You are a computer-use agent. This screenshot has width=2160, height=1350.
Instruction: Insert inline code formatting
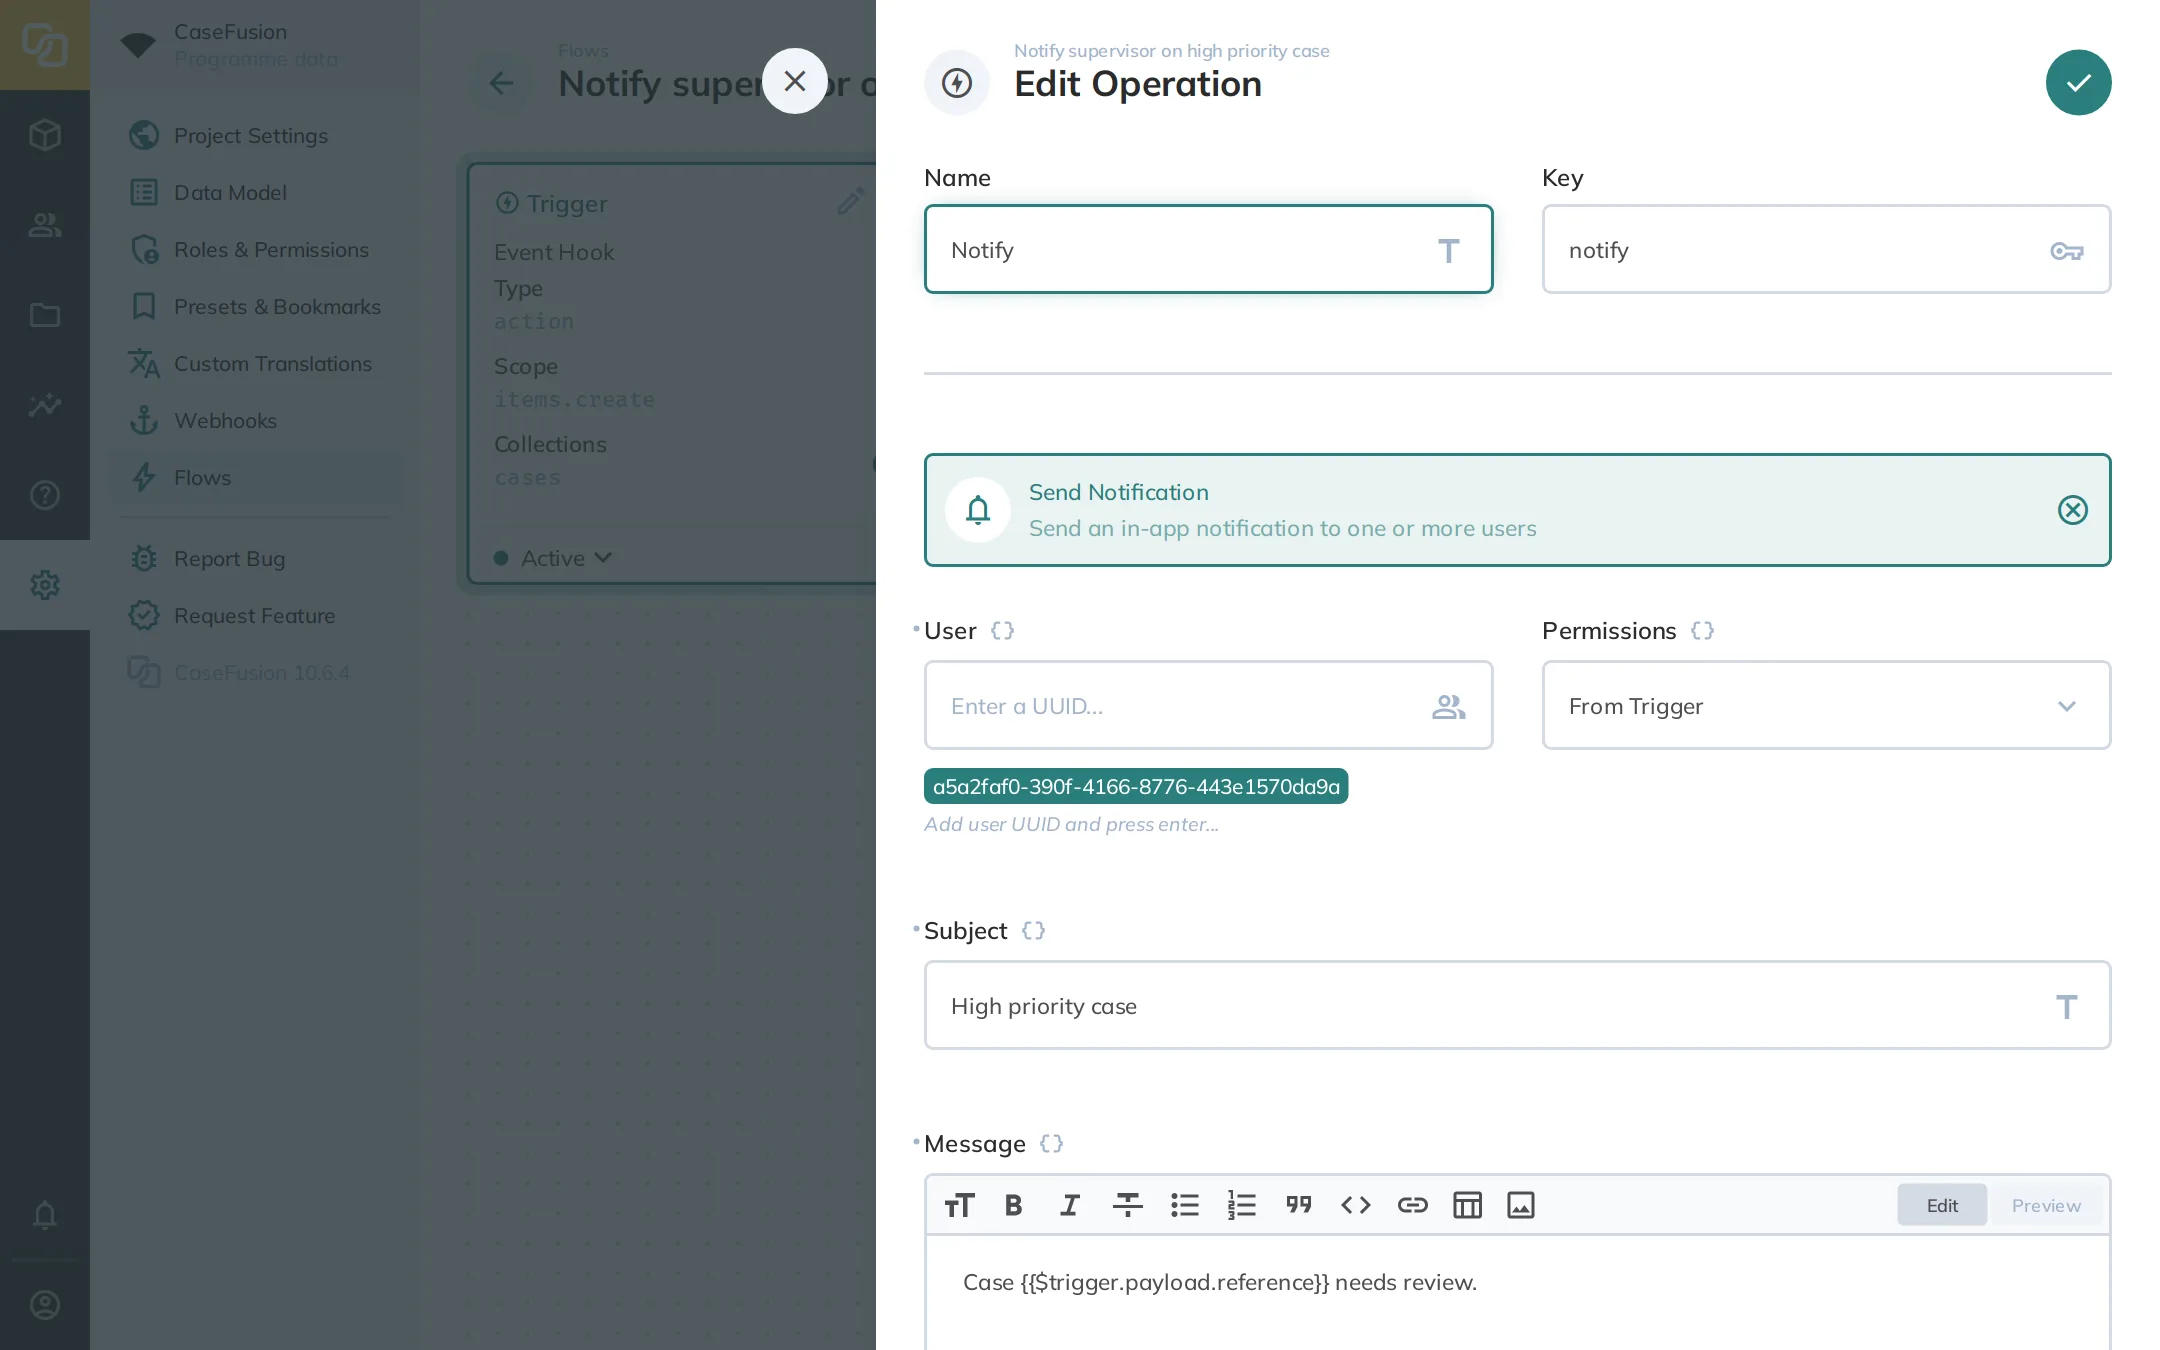1355,1205
